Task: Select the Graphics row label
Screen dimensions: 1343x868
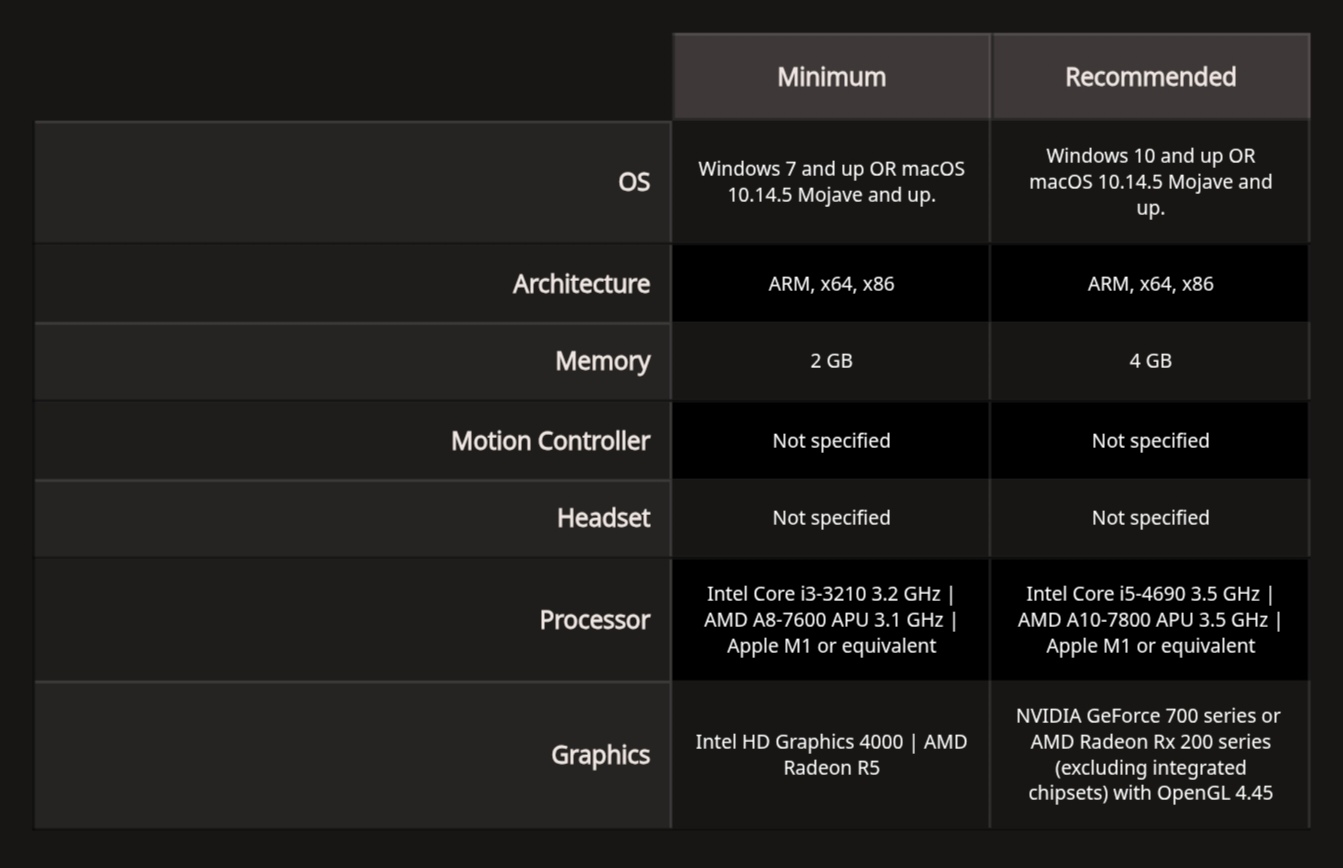Action: pyautogui.click(x=600, y=755)
